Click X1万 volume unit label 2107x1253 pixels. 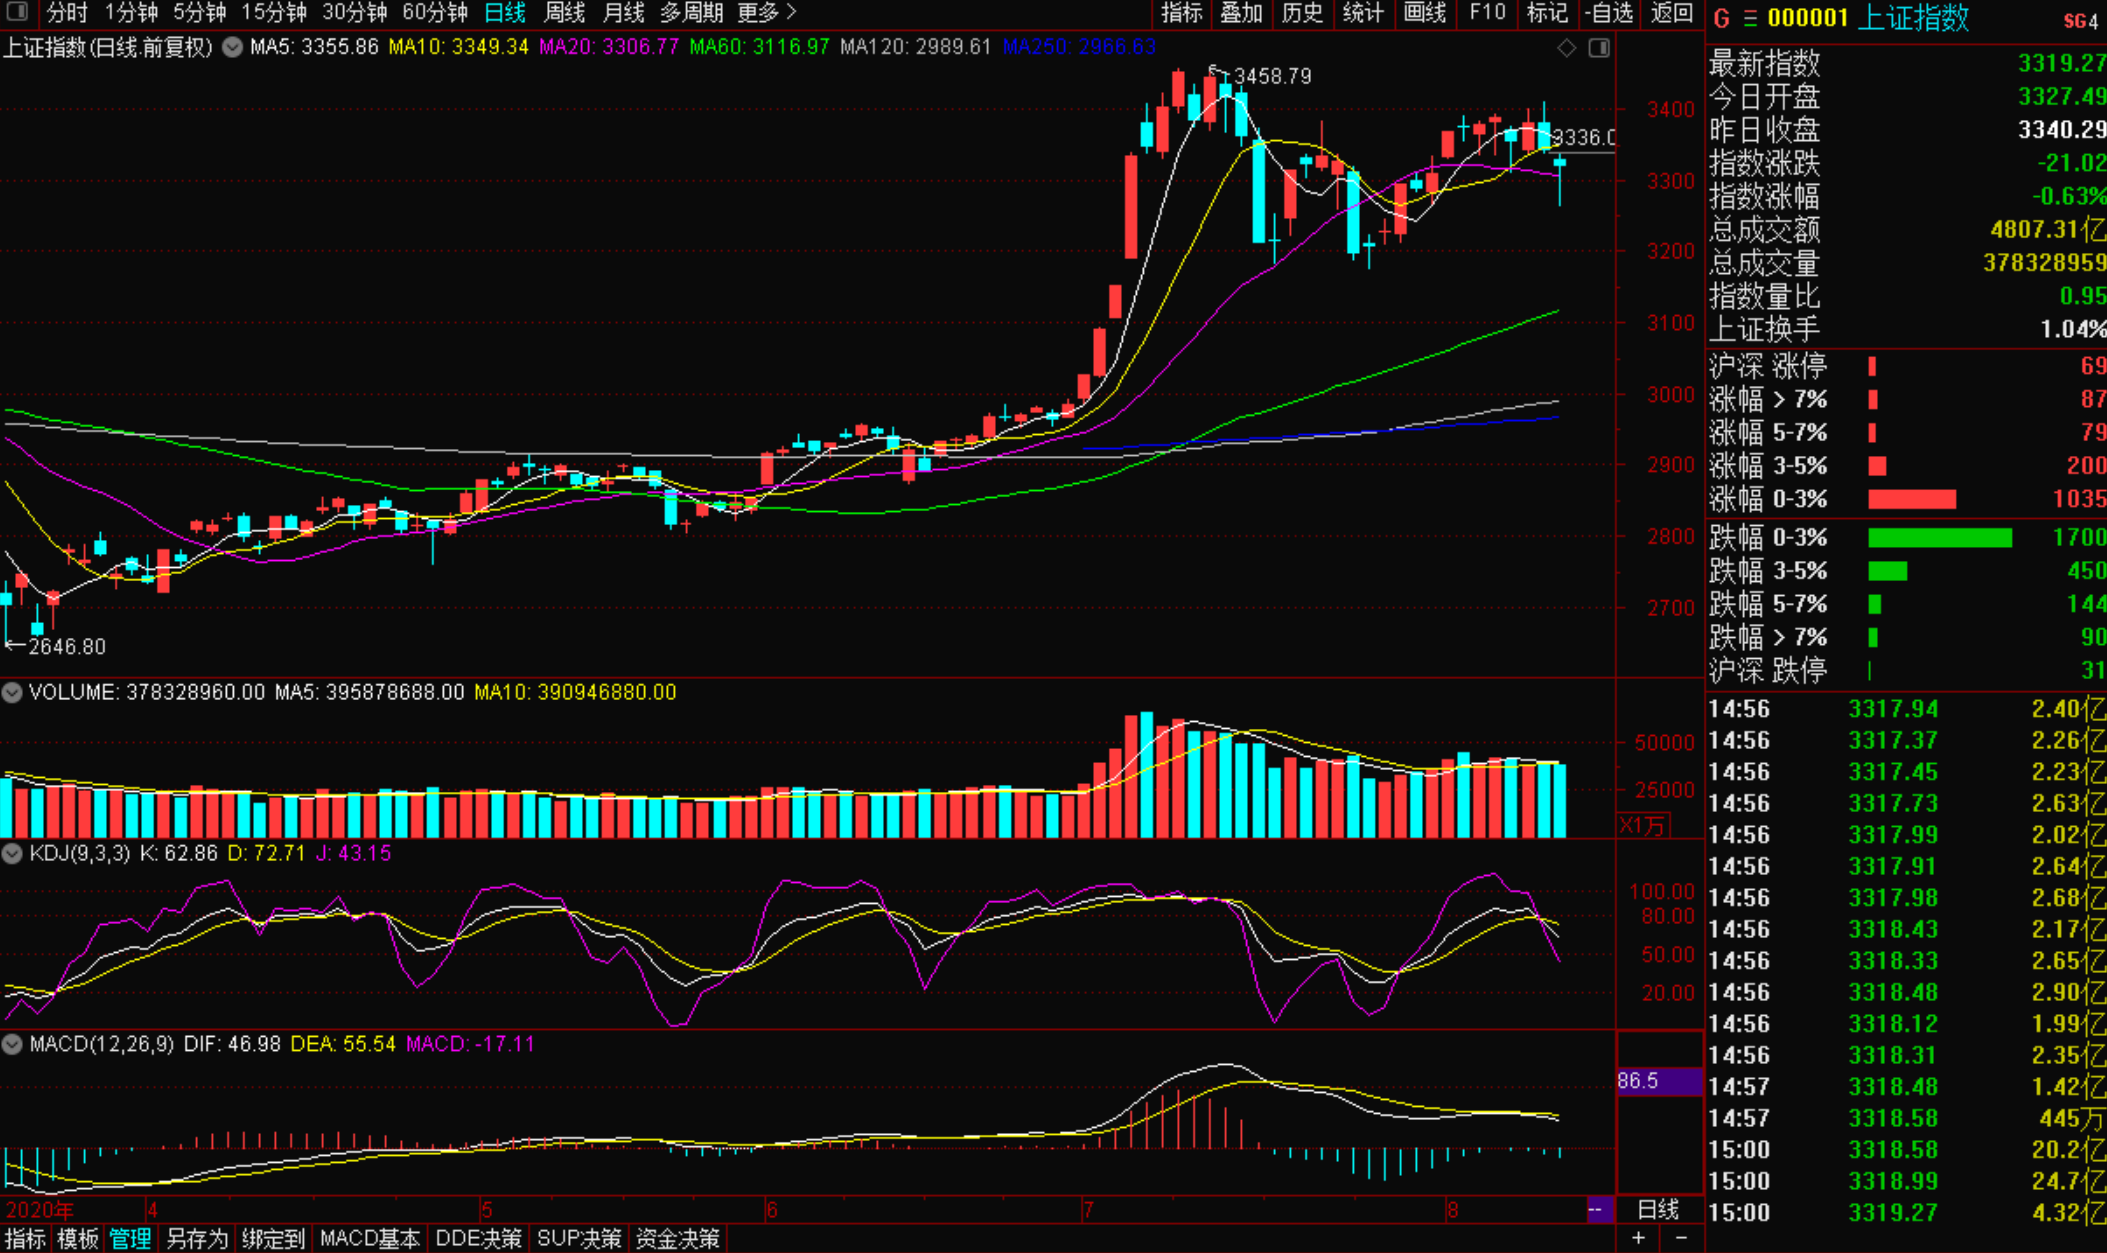(x=1642, y=826)
